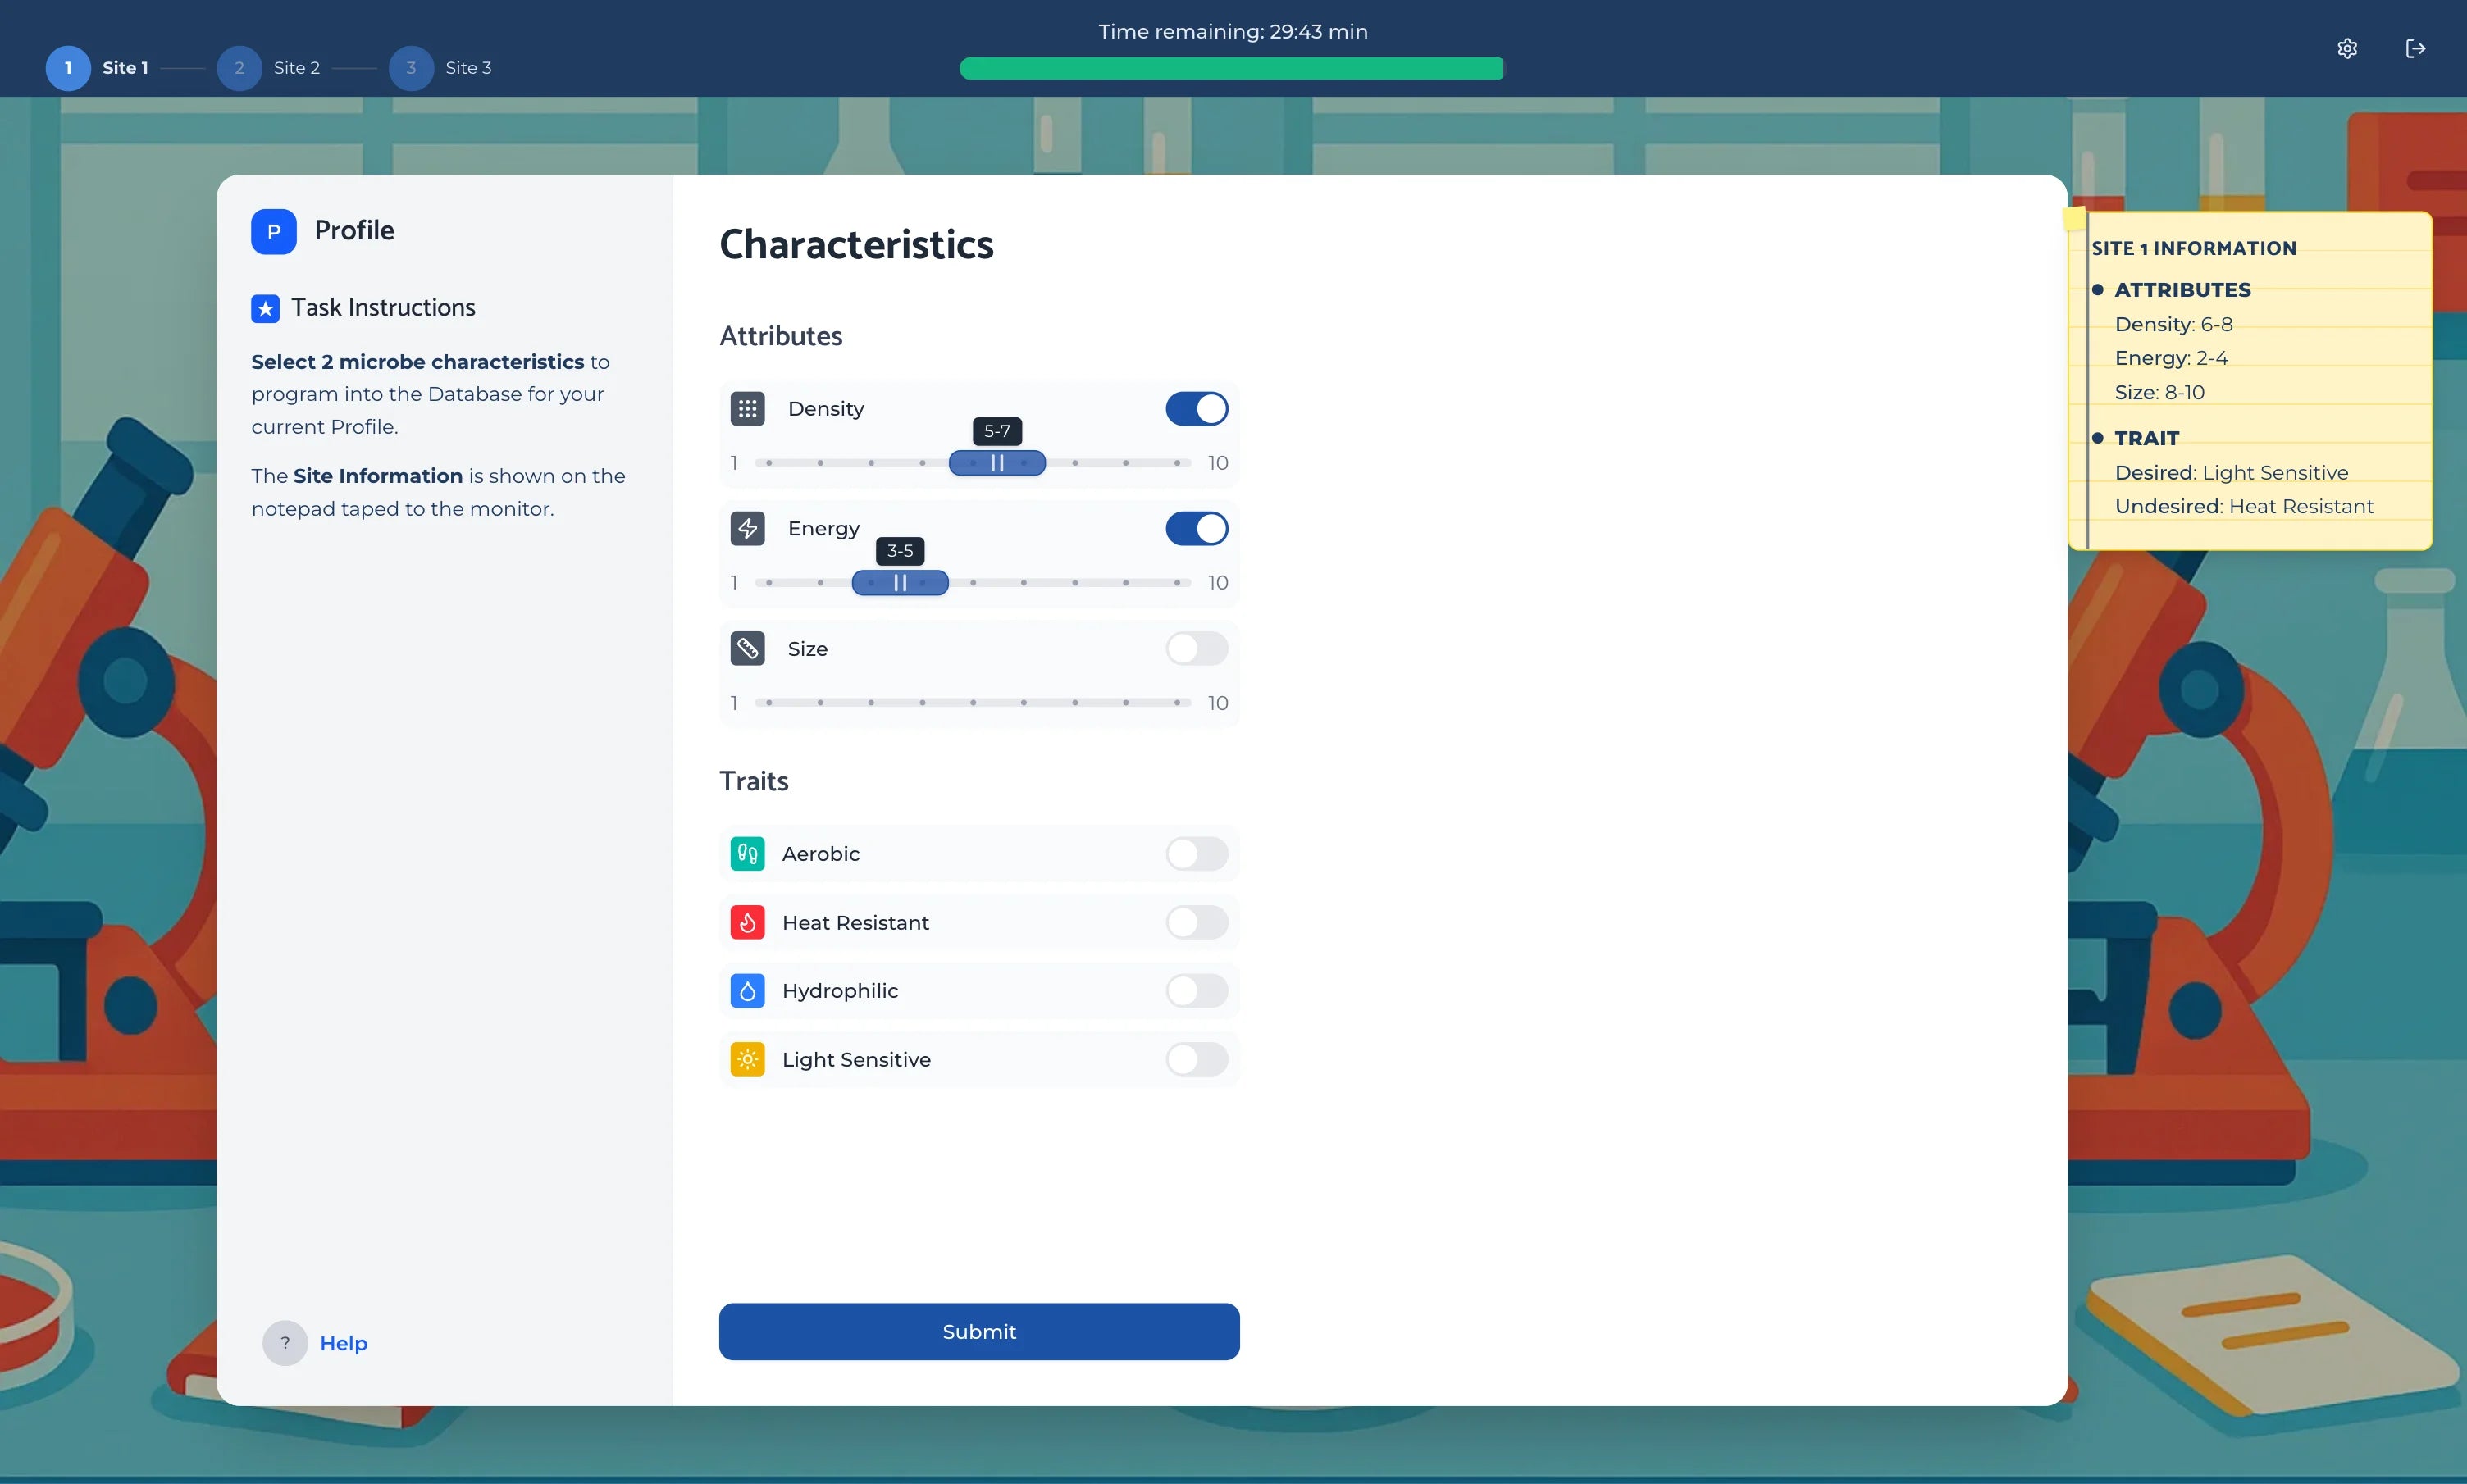Click the Density slider range handle
This screenshot has width=2467, height=1484.
point(997,463)
